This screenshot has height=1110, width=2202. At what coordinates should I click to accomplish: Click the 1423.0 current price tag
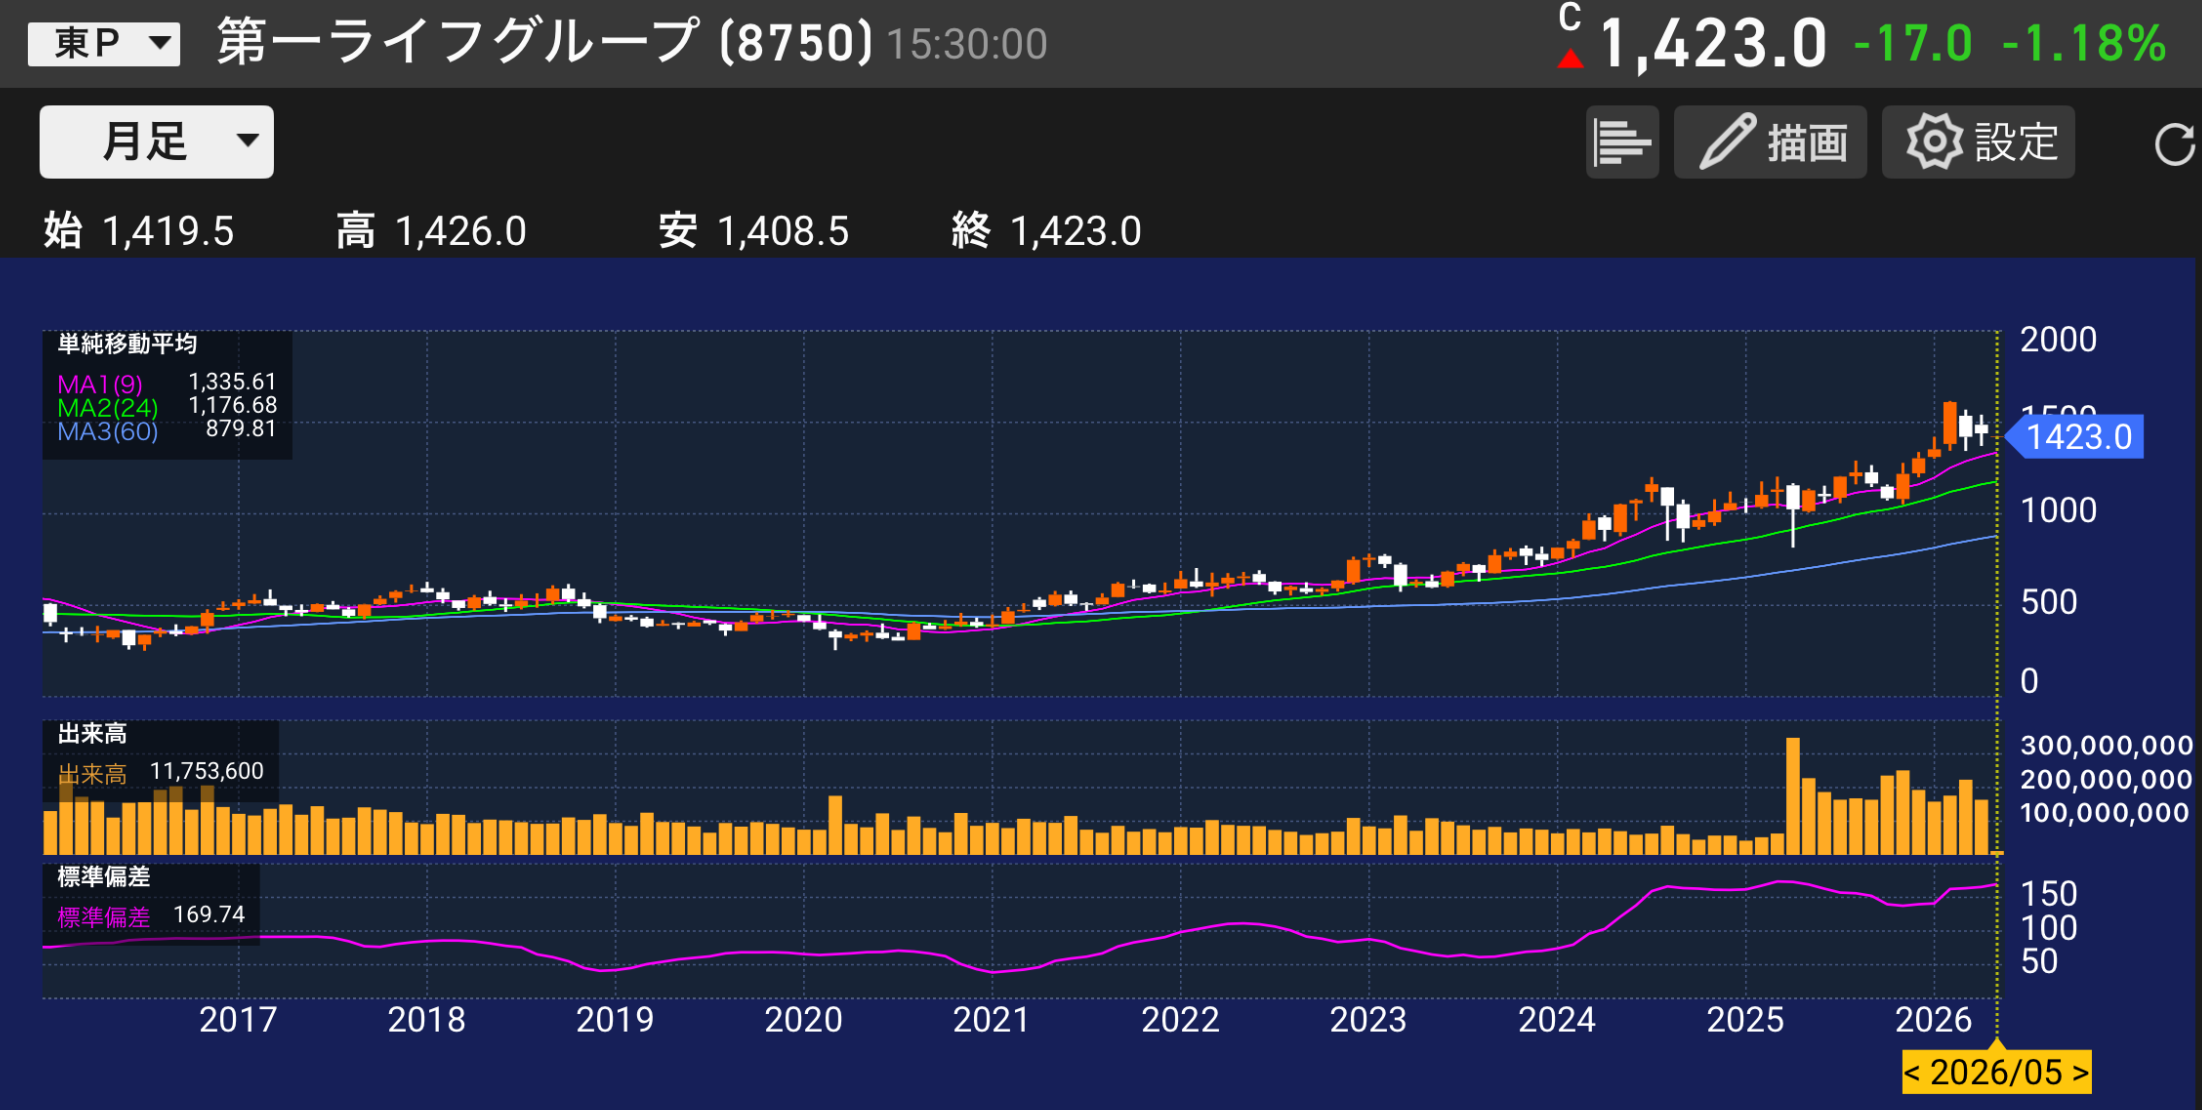coord(2076,437)
